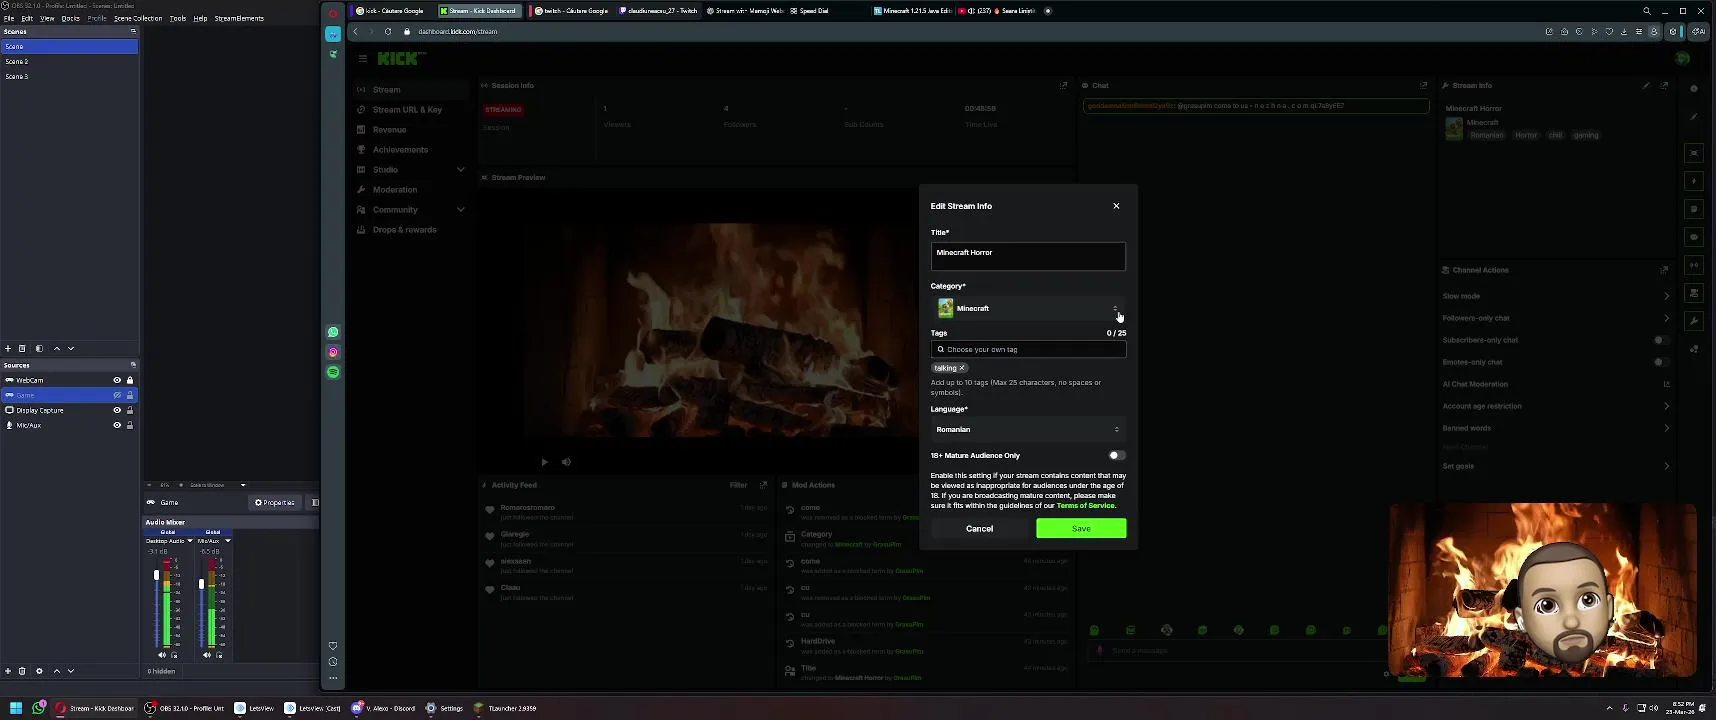Toggle WebCam source visibility
Viewport: 1716px width, 720px height.
point(117,380)
